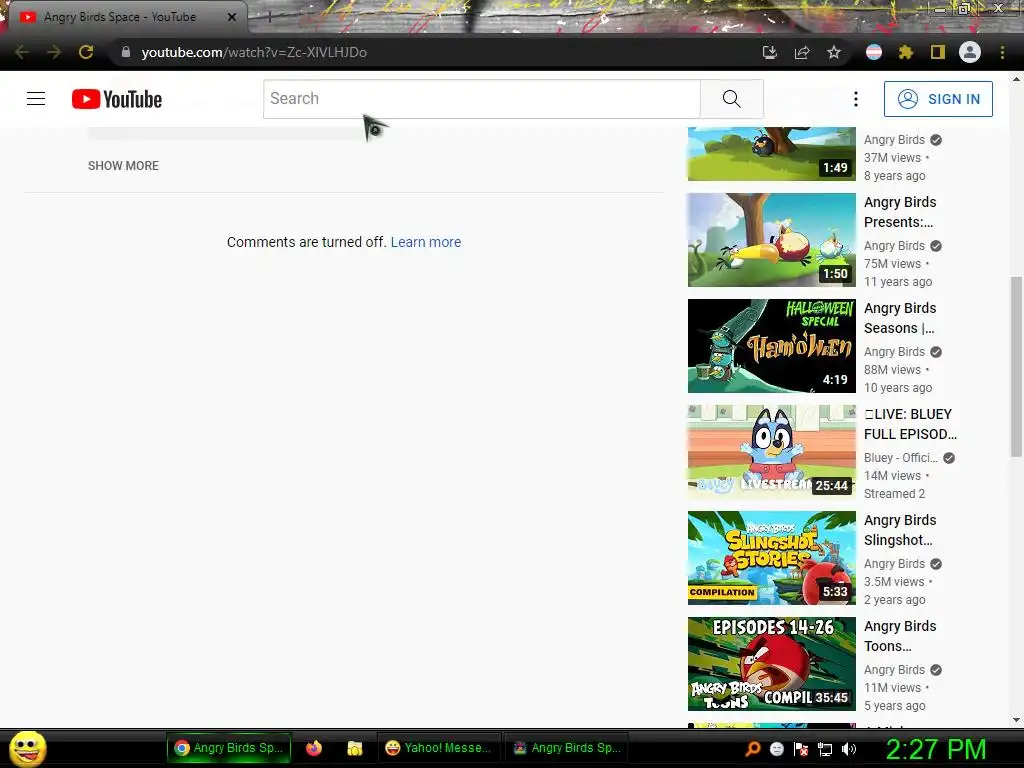This screenshot has width=1024, height=768.
Task: Click scrollbar down arrow
Action: [x=1016, y=720]
